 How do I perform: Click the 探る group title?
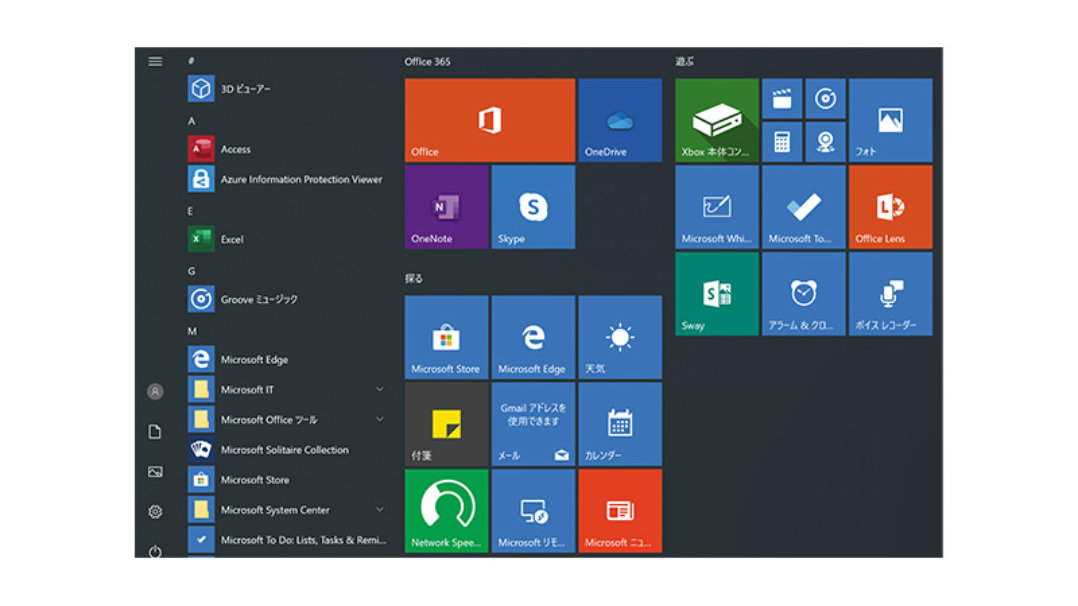tap(414, 279)
